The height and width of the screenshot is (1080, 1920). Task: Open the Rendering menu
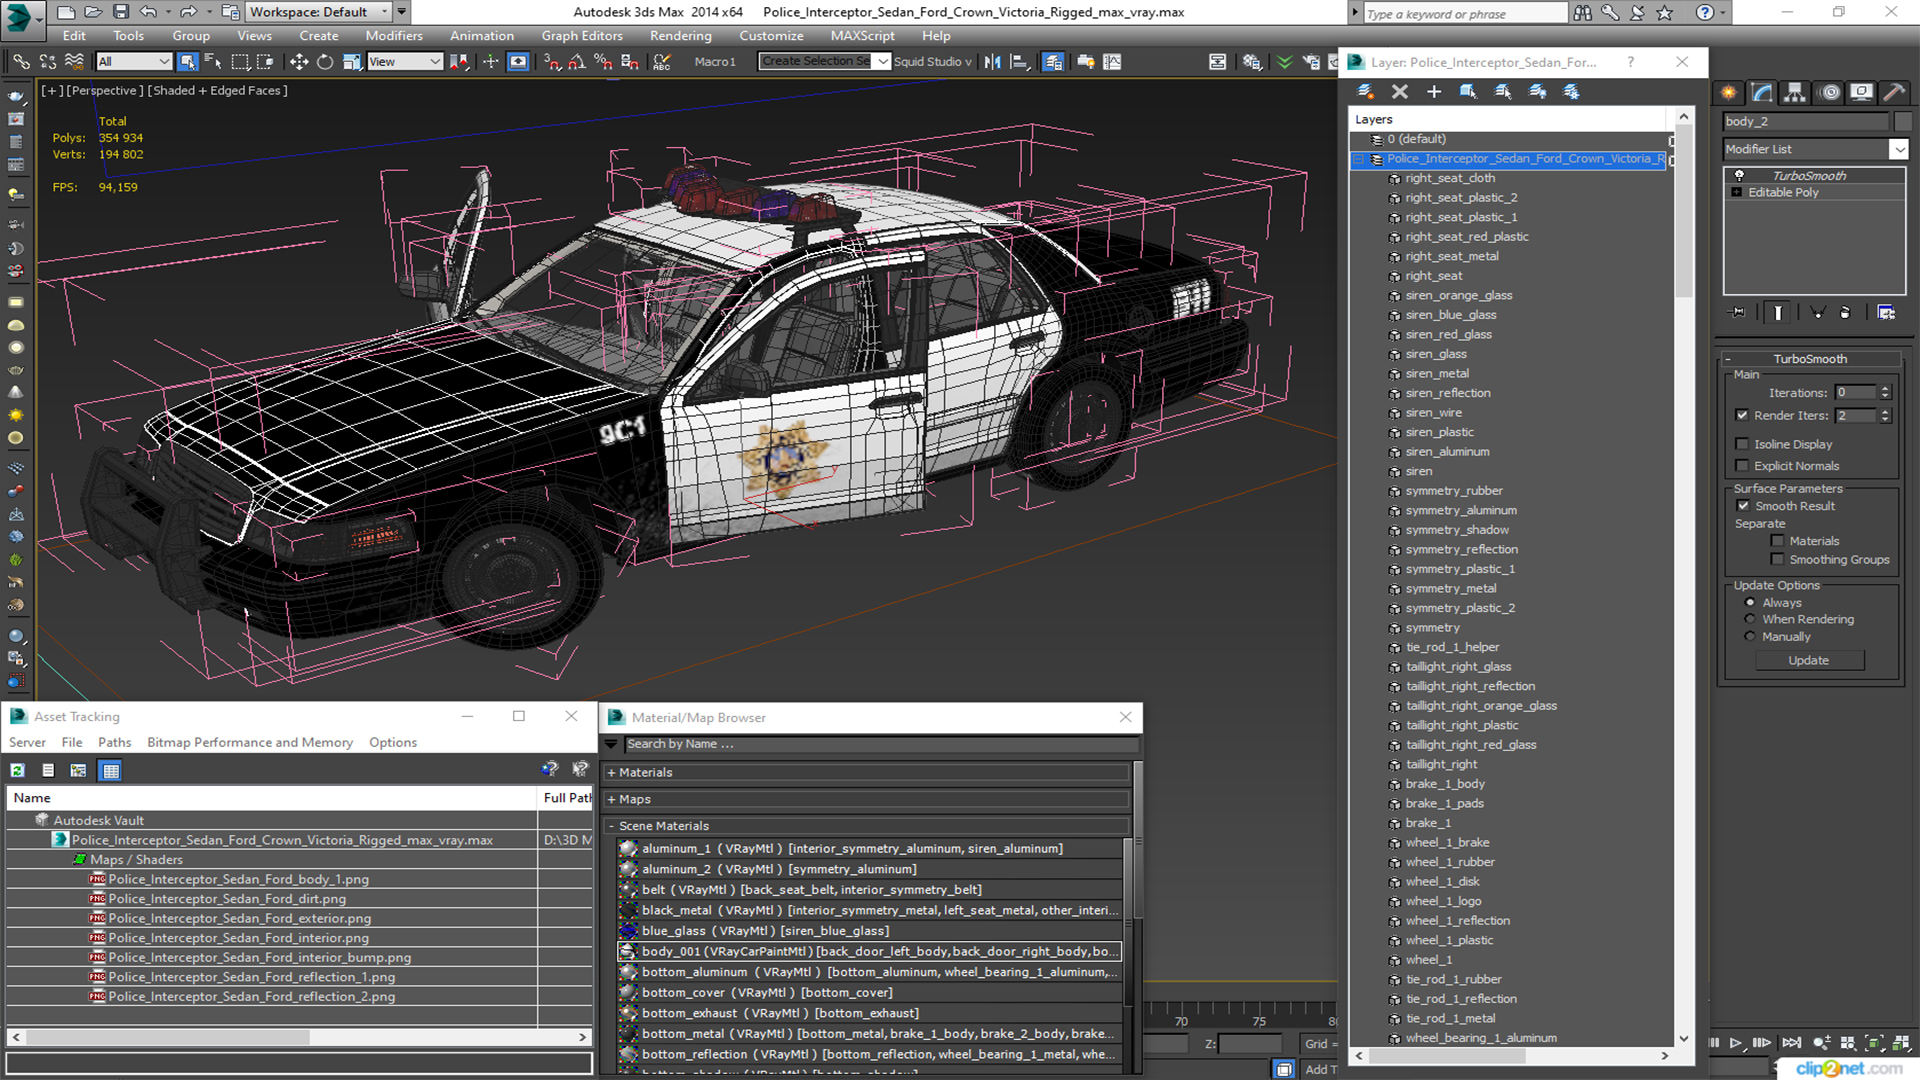click(x=680, y=36)
